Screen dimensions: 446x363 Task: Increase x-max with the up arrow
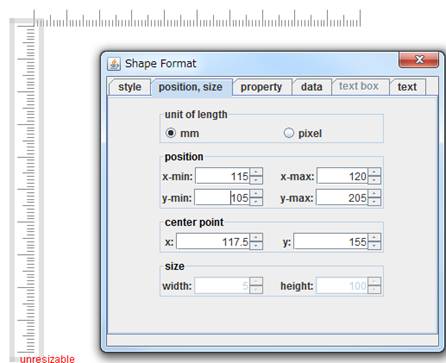[374, 172]
